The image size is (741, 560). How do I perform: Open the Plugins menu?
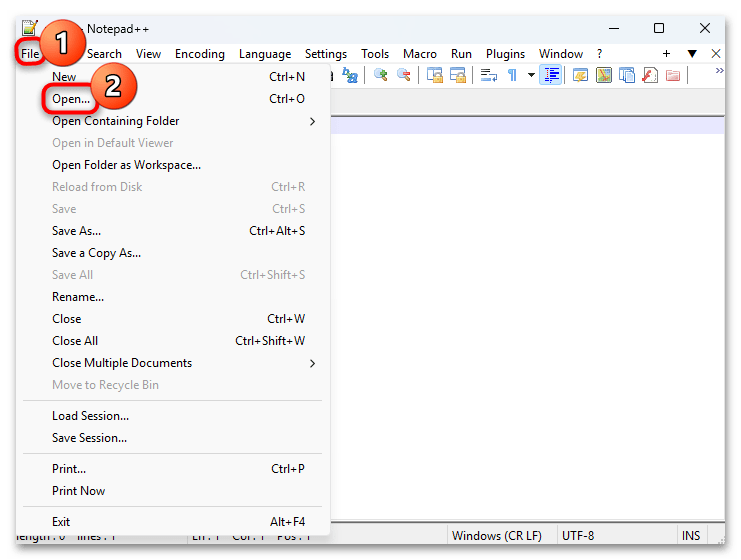[505, 54]
